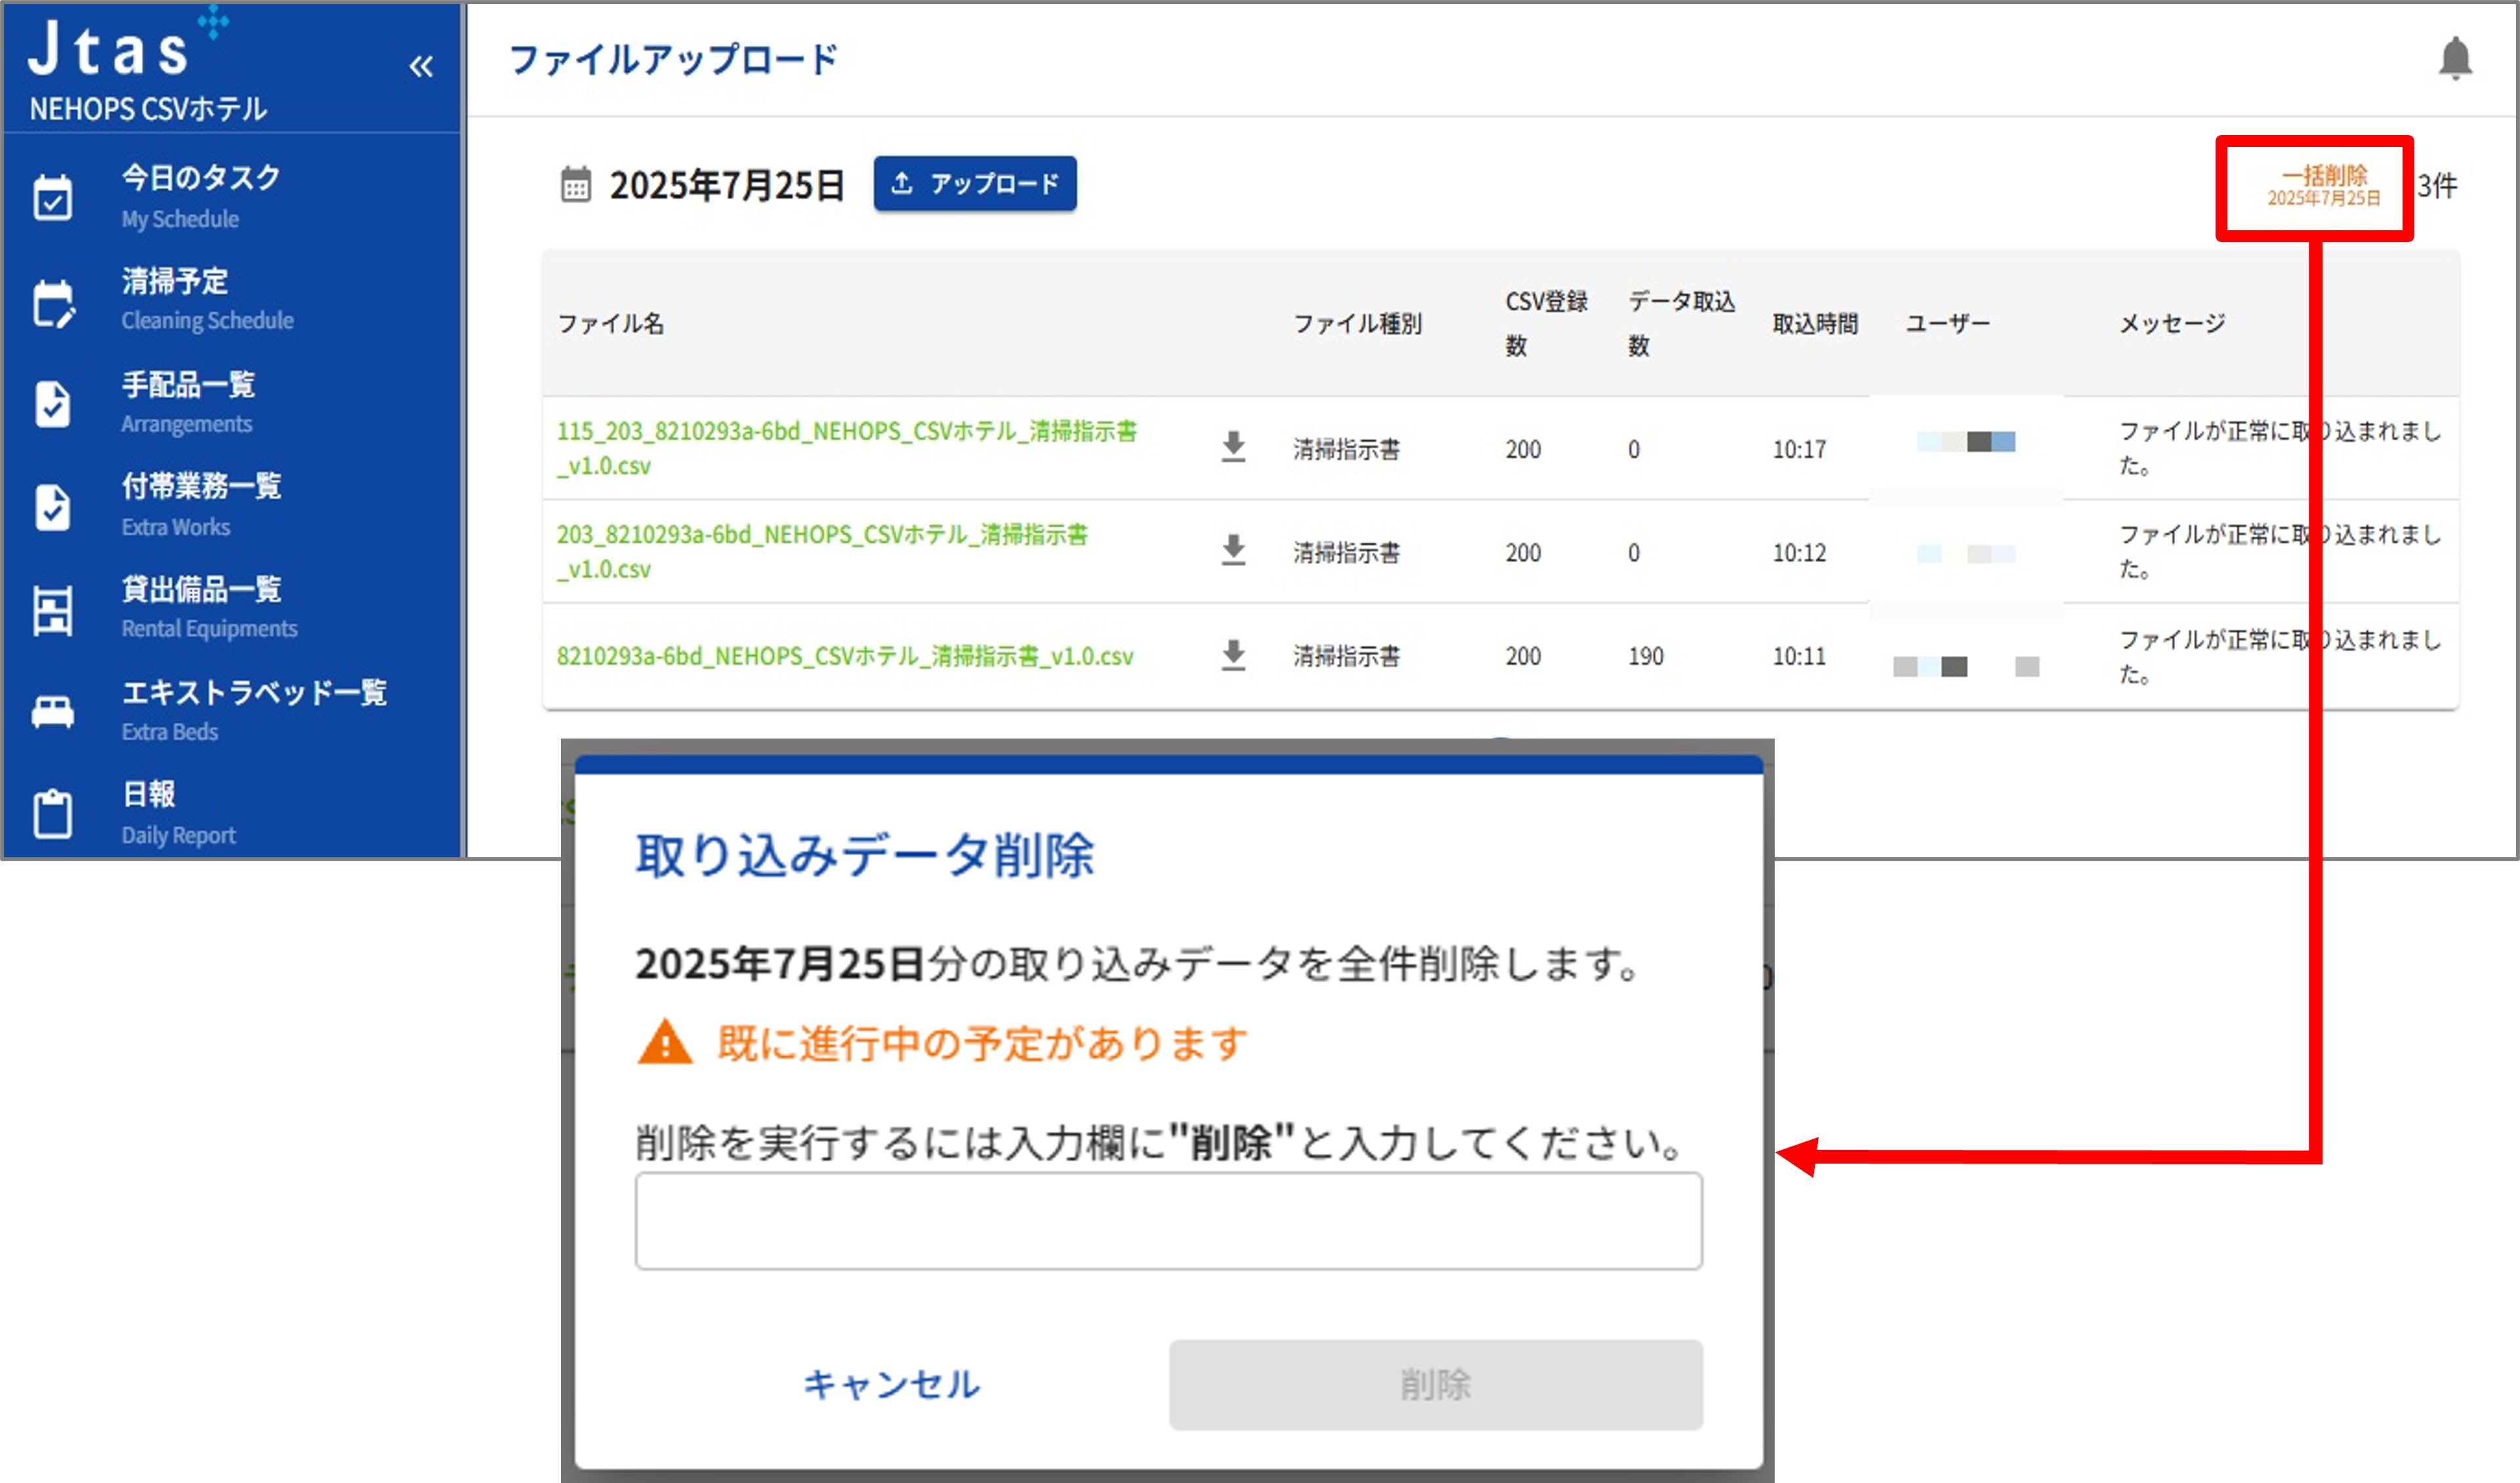
Task: Click the 削除 confirmation text input field
Action: [x=1168, y=1221]
